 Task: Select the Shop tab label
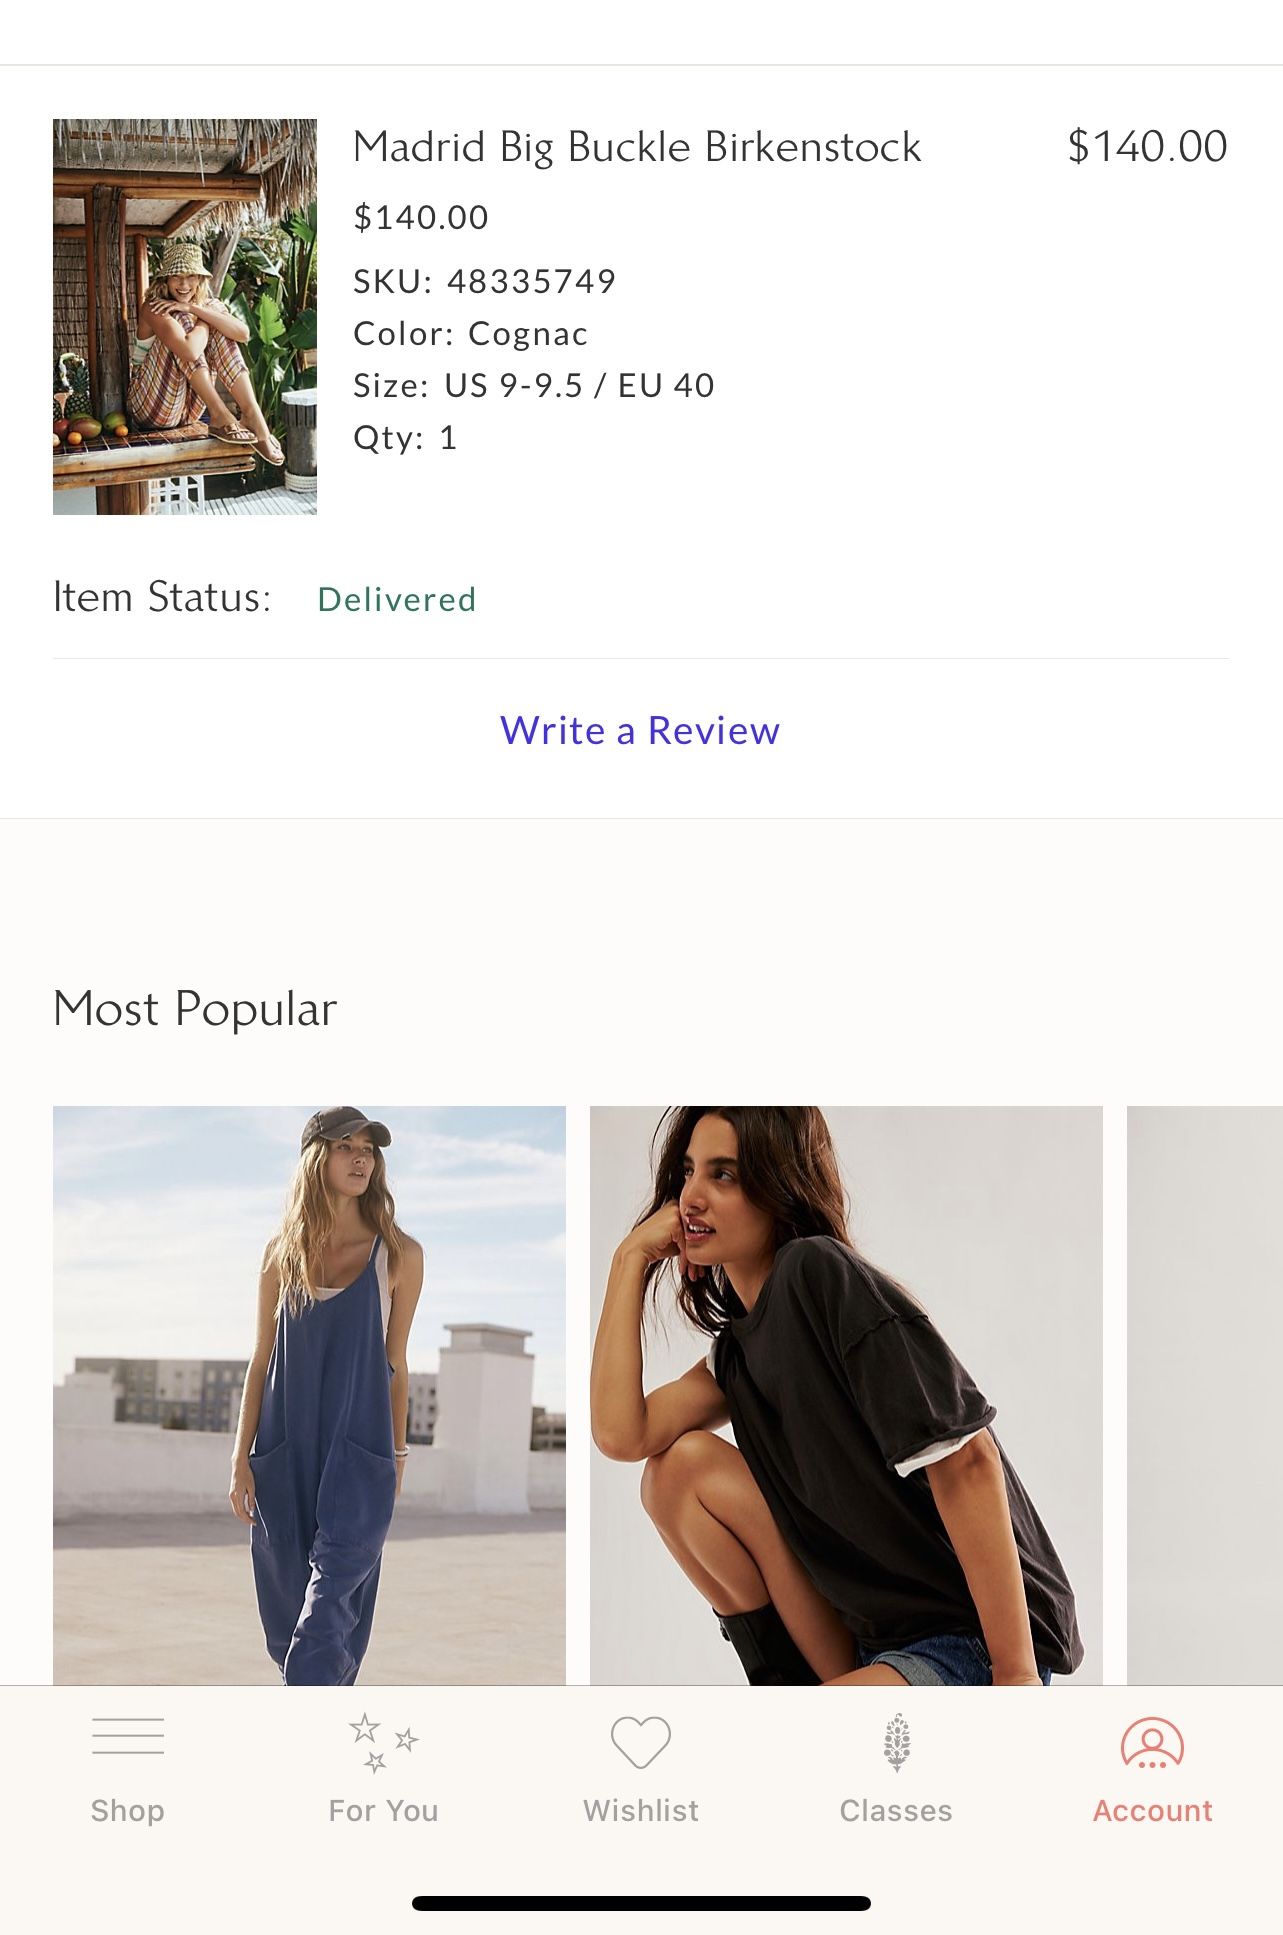(127, 1810)
